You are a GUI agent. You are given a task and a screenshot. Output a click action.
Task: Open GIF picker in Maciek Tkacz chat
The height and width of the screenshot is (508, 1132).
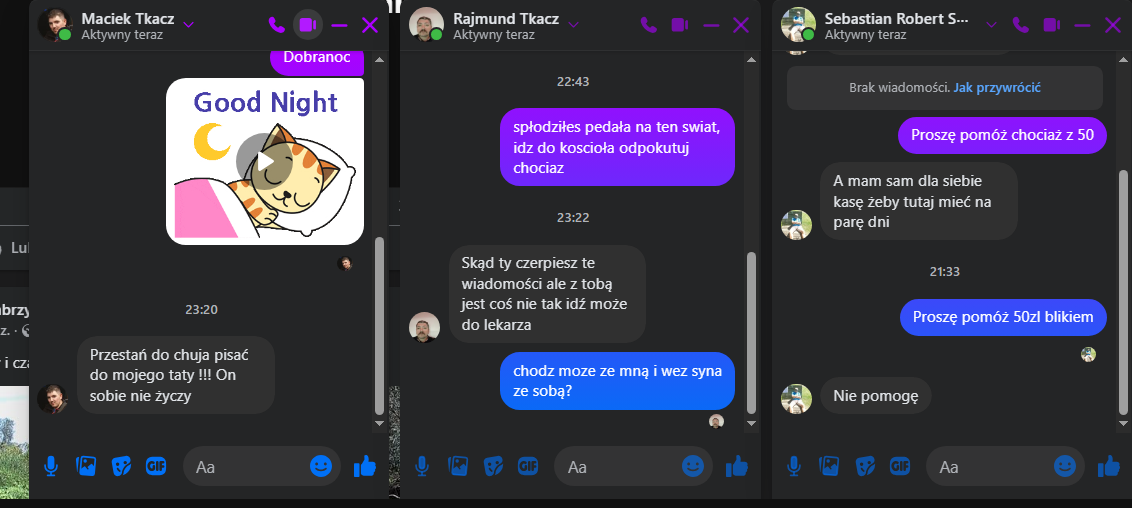(156, 466)
